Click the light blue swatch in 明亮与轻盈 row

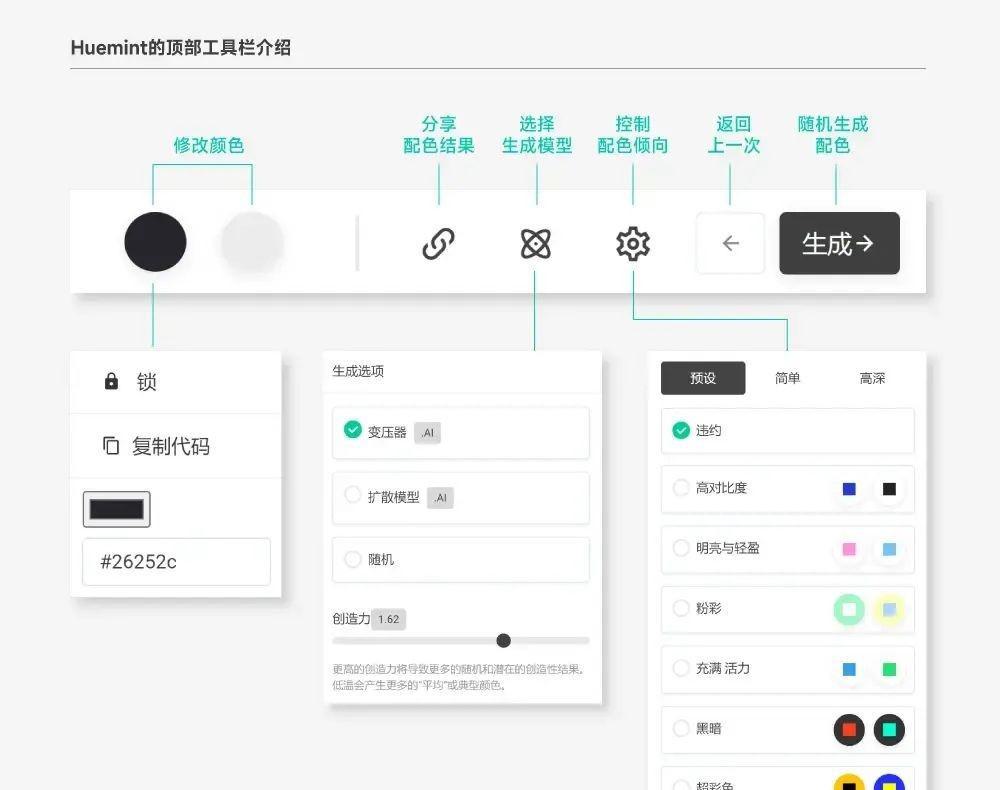889,549
